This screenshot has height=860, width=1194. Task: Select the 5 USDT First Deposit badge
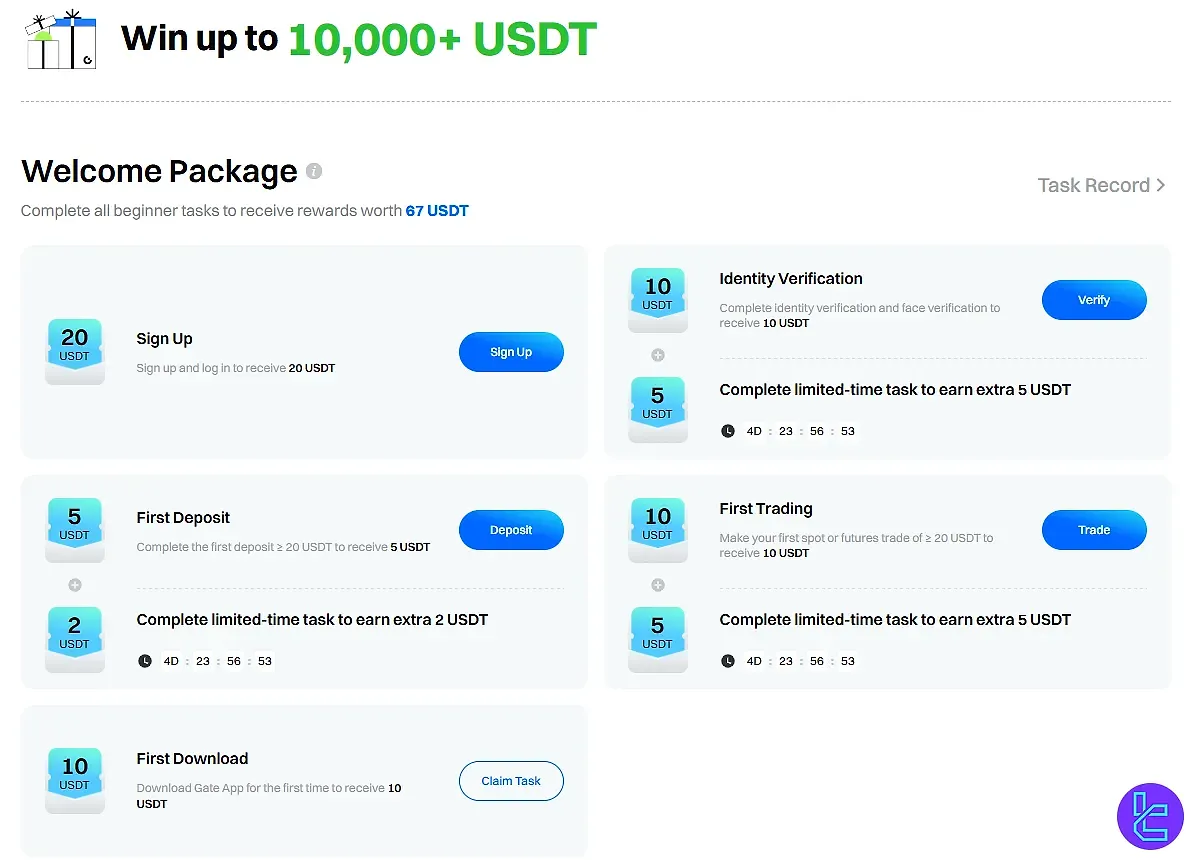pyautogui.click(x=75, y=529)
